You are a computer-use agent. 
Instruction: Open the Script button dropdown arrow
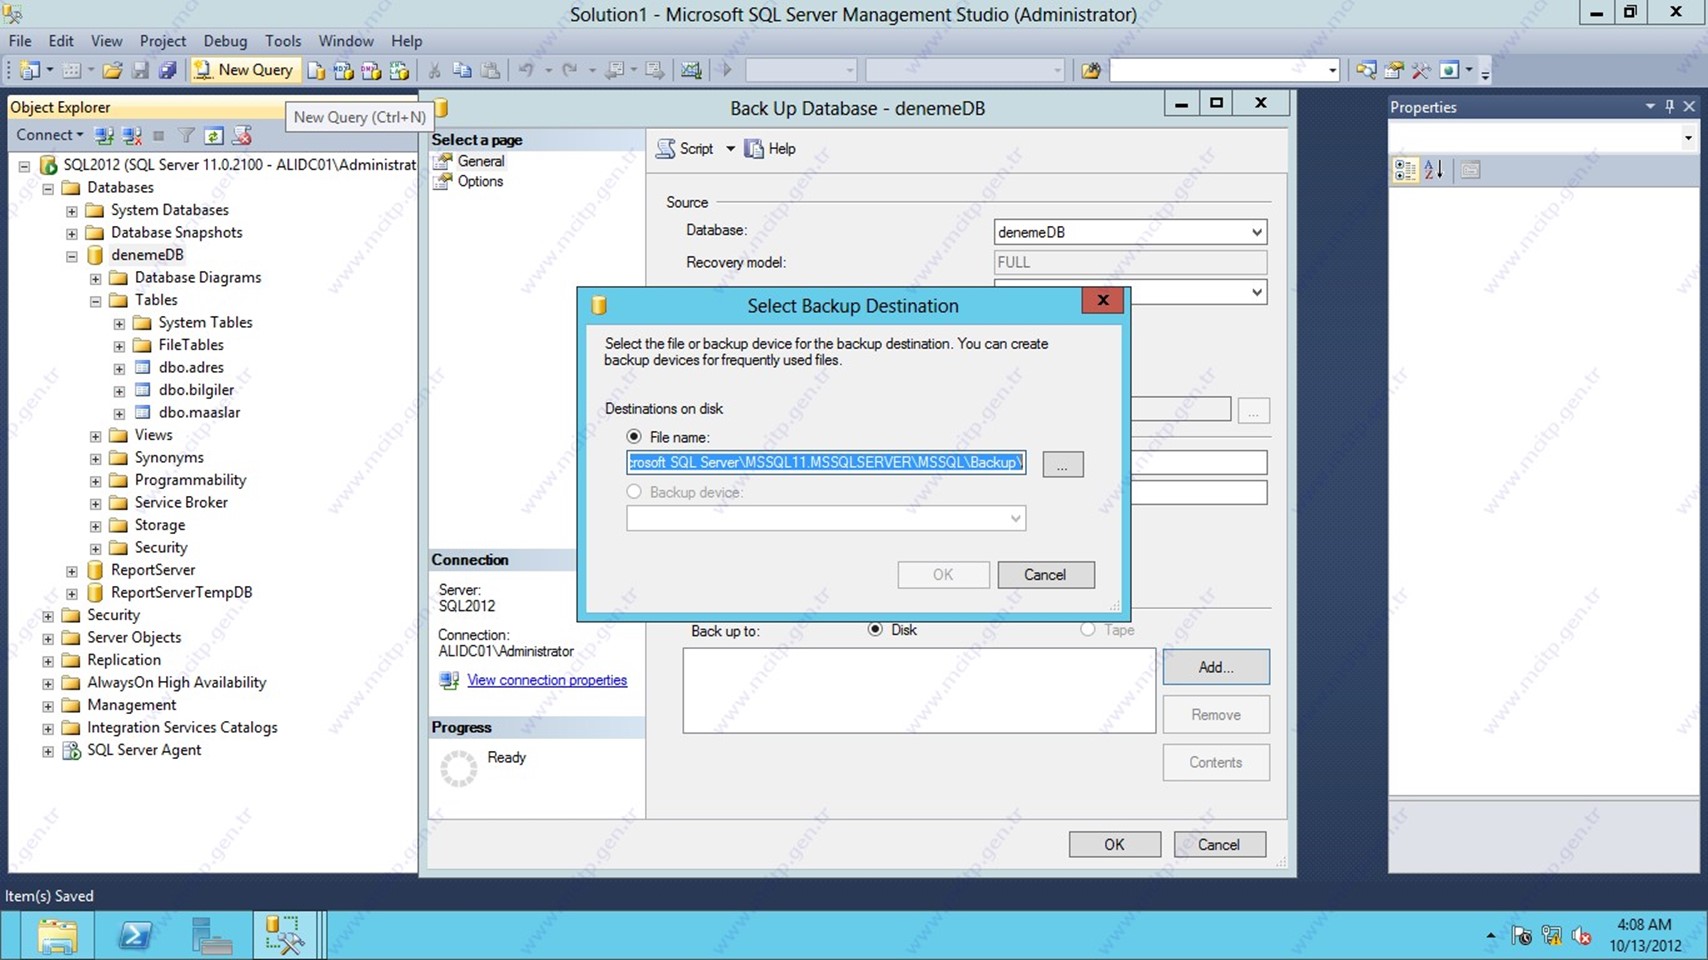730,149
